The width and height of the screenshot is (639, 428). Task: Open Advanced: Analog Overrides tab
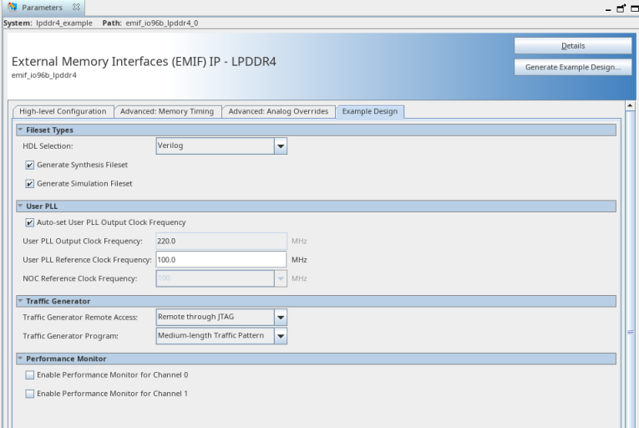pyautogui.click(x=278, y=111)
